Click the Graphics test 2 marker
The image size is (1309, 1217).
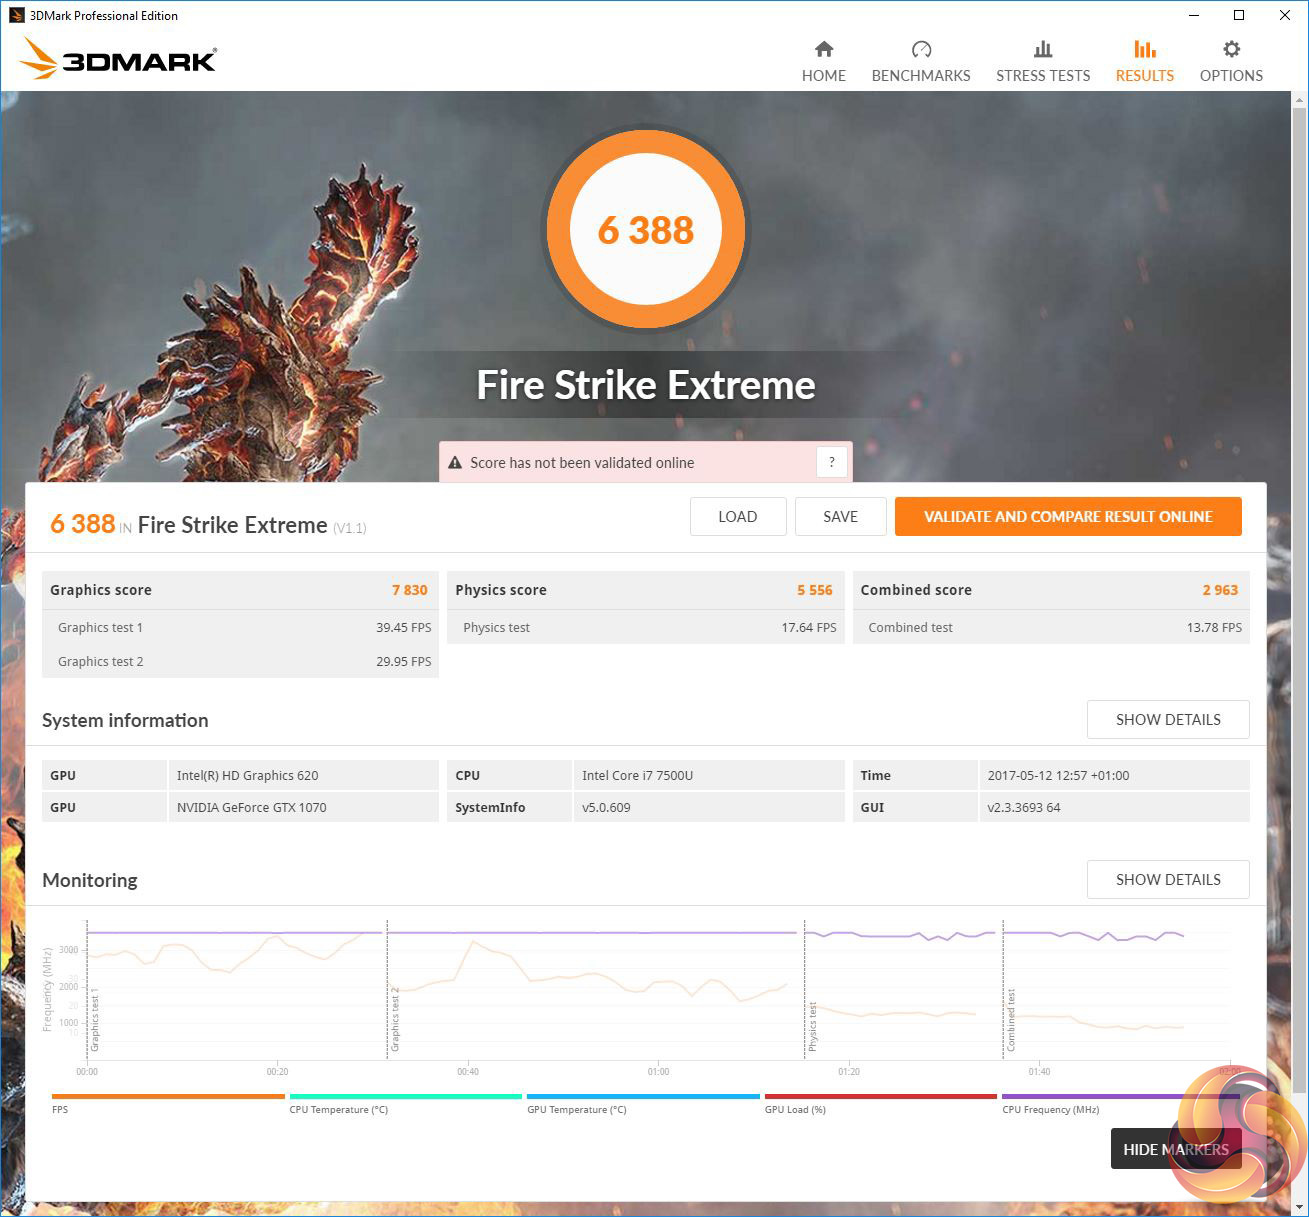(x=395, y=1019)
